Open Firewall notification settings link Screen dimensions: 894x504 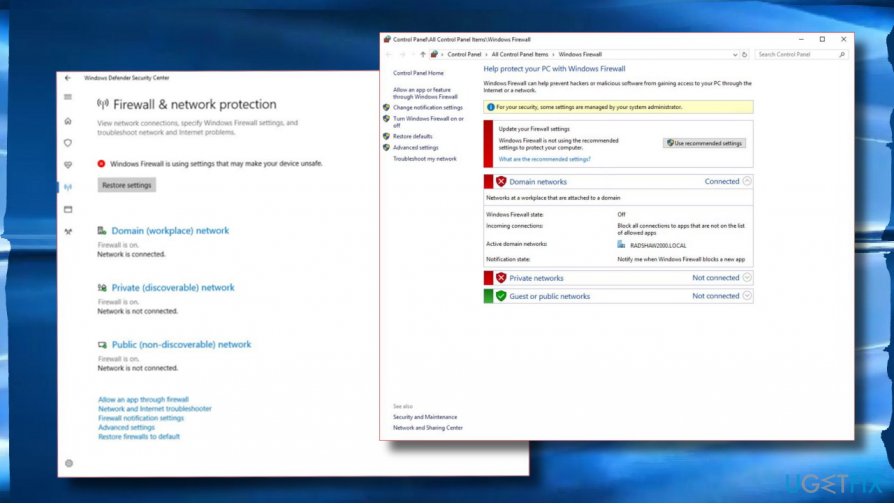coord(141,418)
